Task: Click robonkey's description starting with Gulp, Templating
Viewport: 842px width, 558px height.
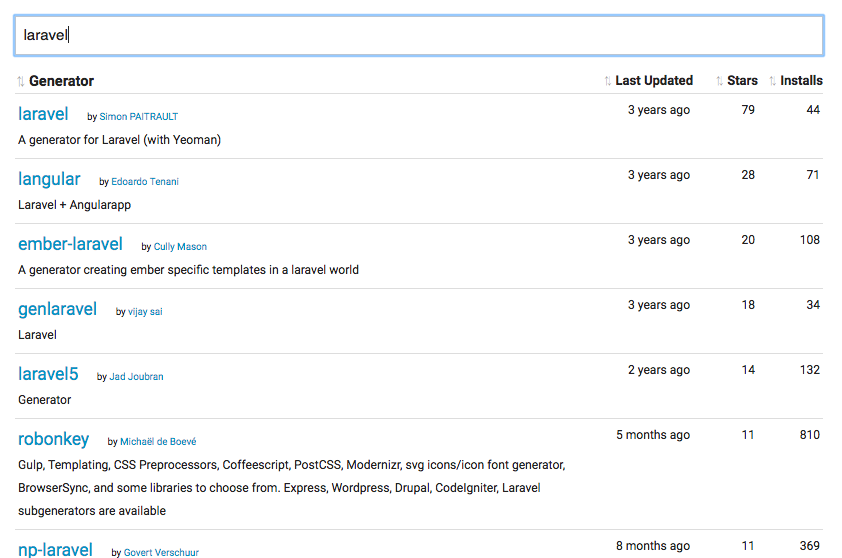Action: (292, 488)
